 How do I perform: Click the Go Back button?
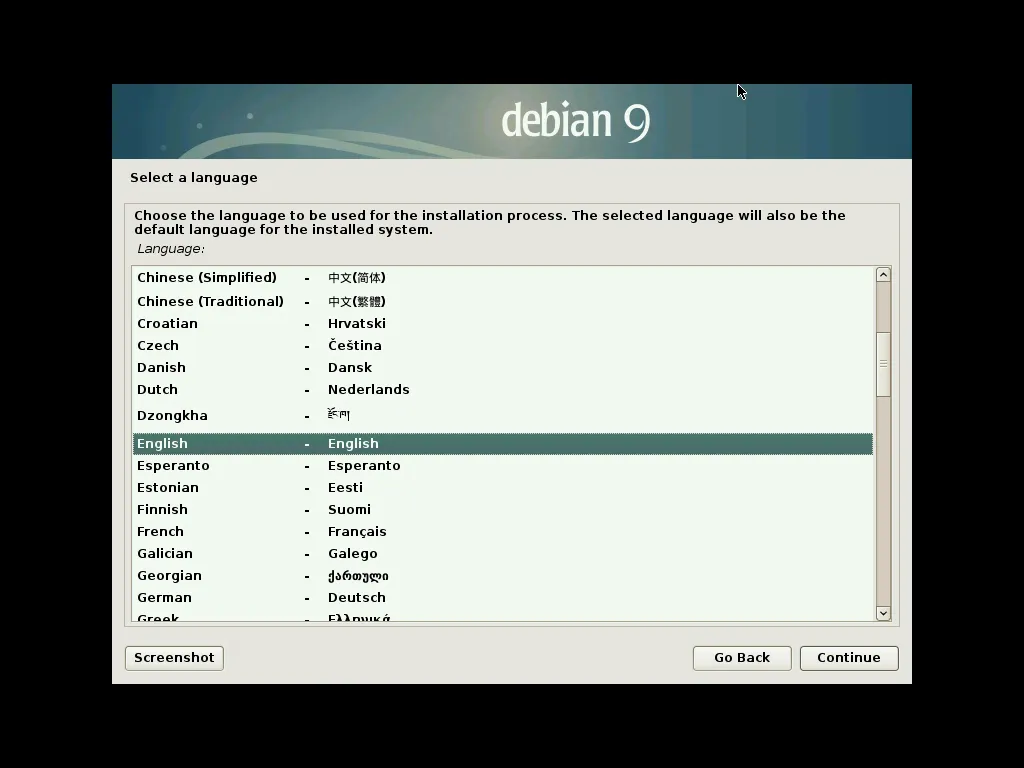742,658
